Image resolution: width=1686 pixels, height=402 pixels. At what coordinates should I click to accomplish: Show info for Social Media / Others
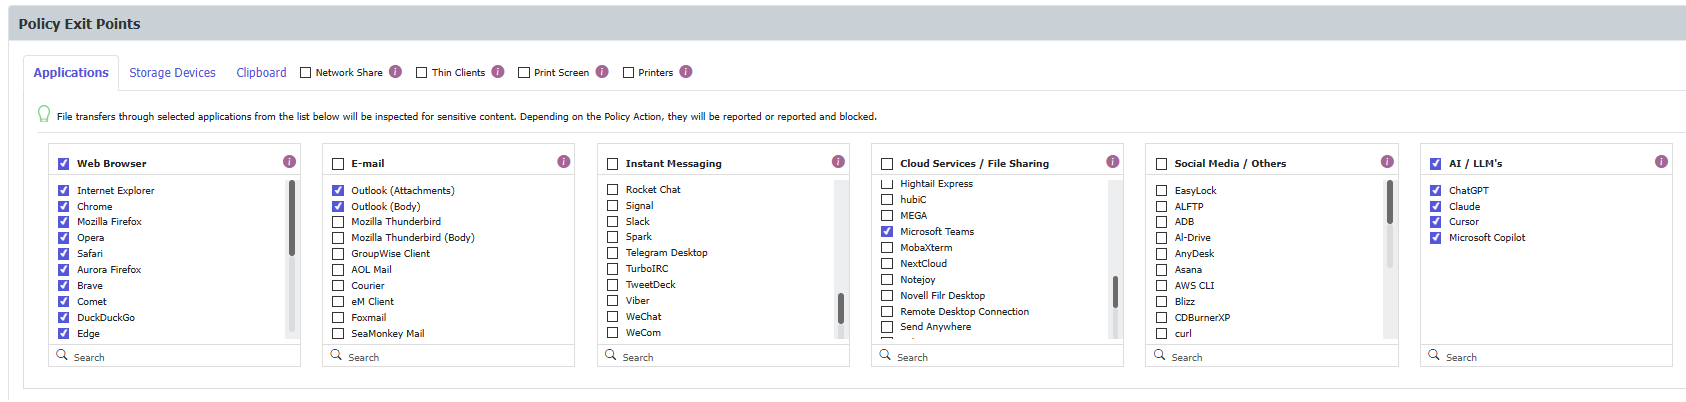point(1387,161)
